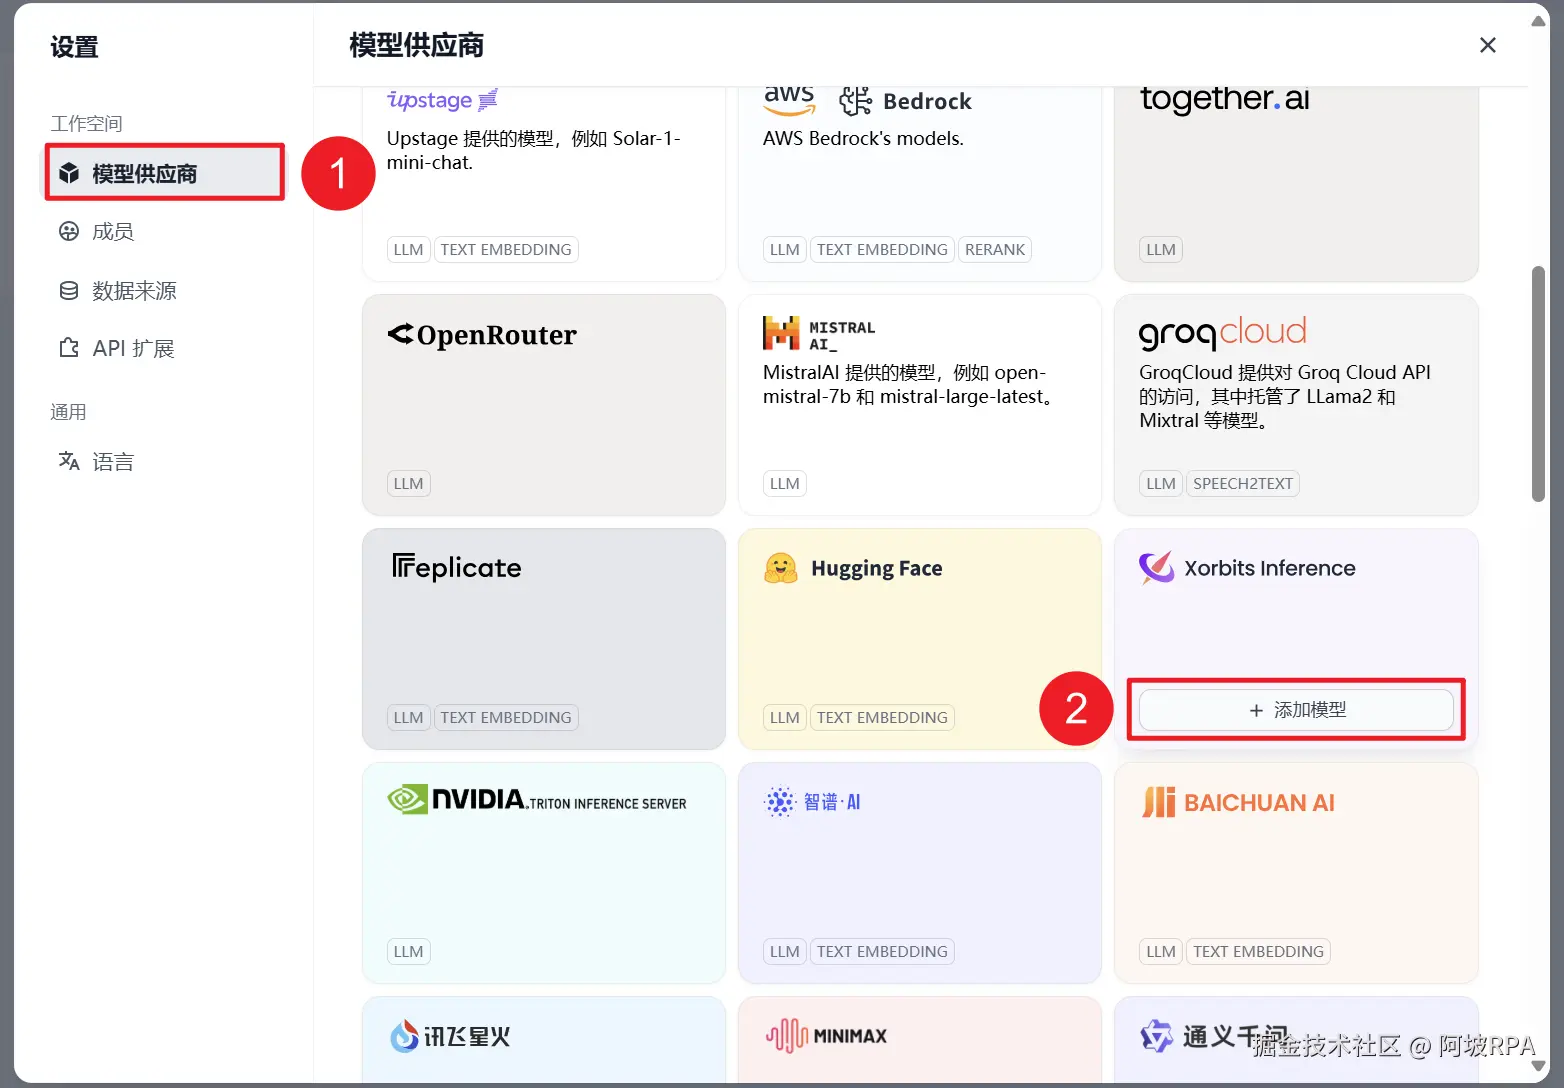Click the vertical scrollbar thumb
Screen dimensions: 1564x1088
pyautogui.click(x=1538, y=384)
